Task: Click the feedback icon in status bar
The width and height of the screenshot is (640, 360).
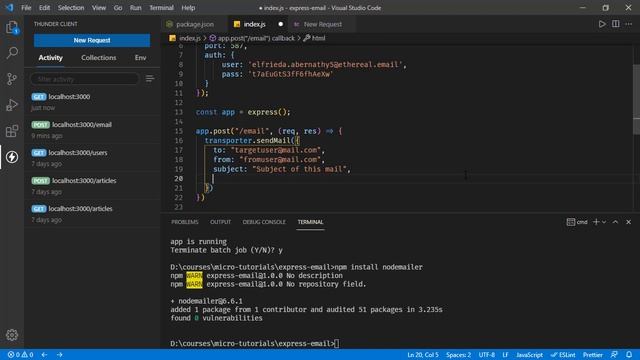Action: 614,355
